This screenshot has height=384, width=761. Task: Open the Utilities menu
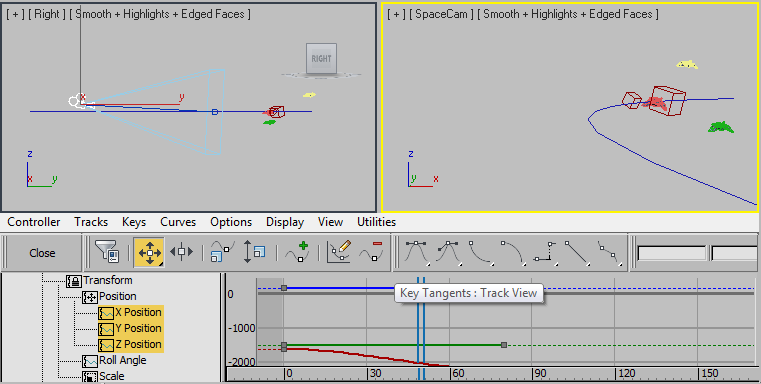pyautogui.click(x=377, y=222)
